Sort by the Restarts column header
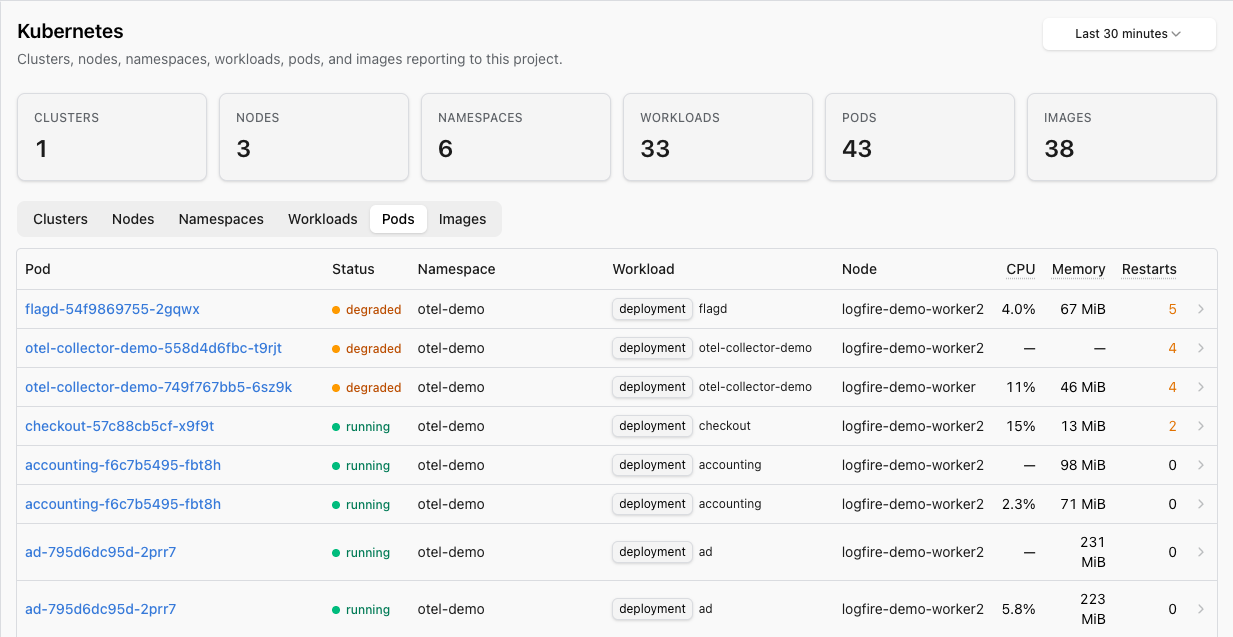 1149,269
